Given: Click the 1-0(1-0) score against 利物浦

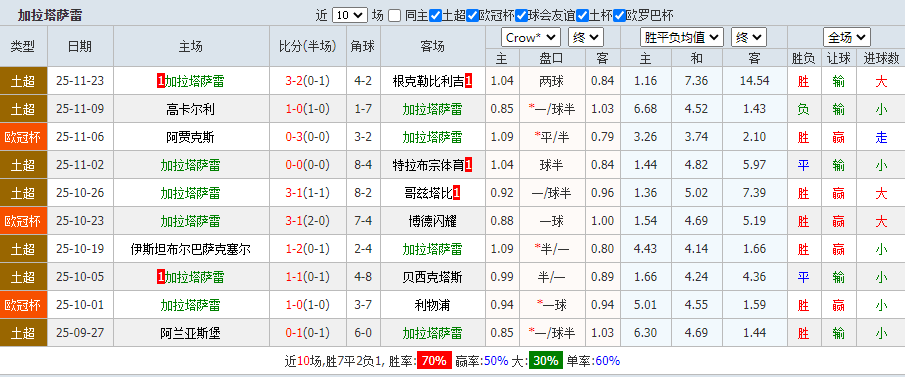Looking at the screenshot, I should click(x=308, y=305).
